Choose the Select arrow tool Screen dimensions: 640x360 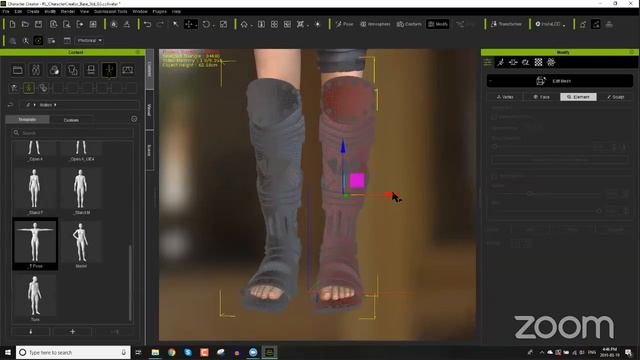click(x=176, y=24)
